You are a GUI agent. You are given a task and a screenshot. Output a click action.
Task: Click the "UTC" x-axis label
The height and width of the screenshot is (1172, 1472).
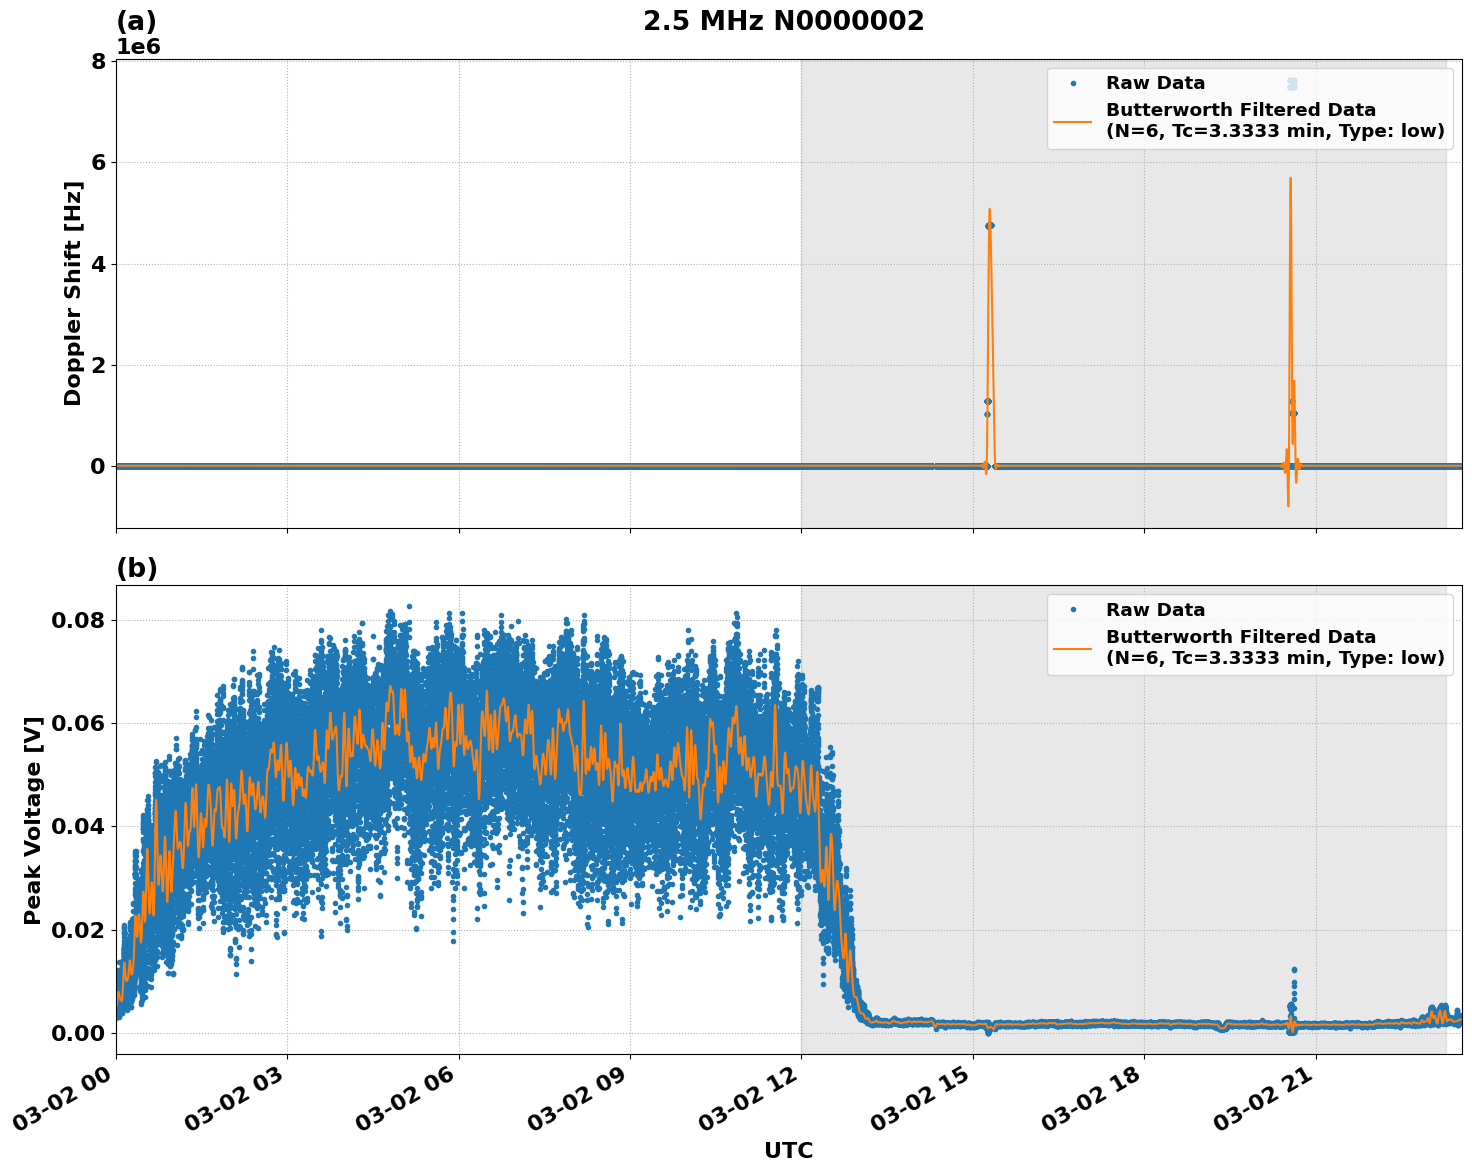[x=788, y=1151]
